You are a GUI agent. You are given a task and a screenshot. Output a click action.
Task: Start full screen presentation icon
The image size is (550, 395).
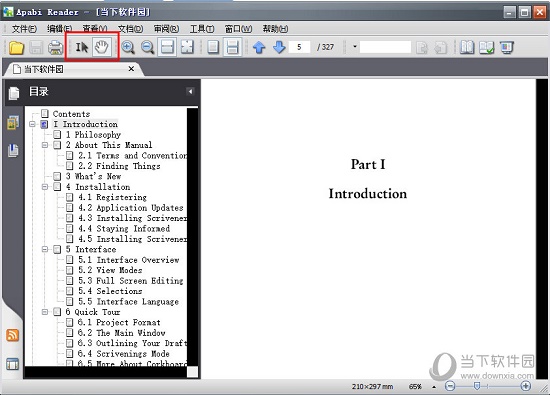point(506,47)
